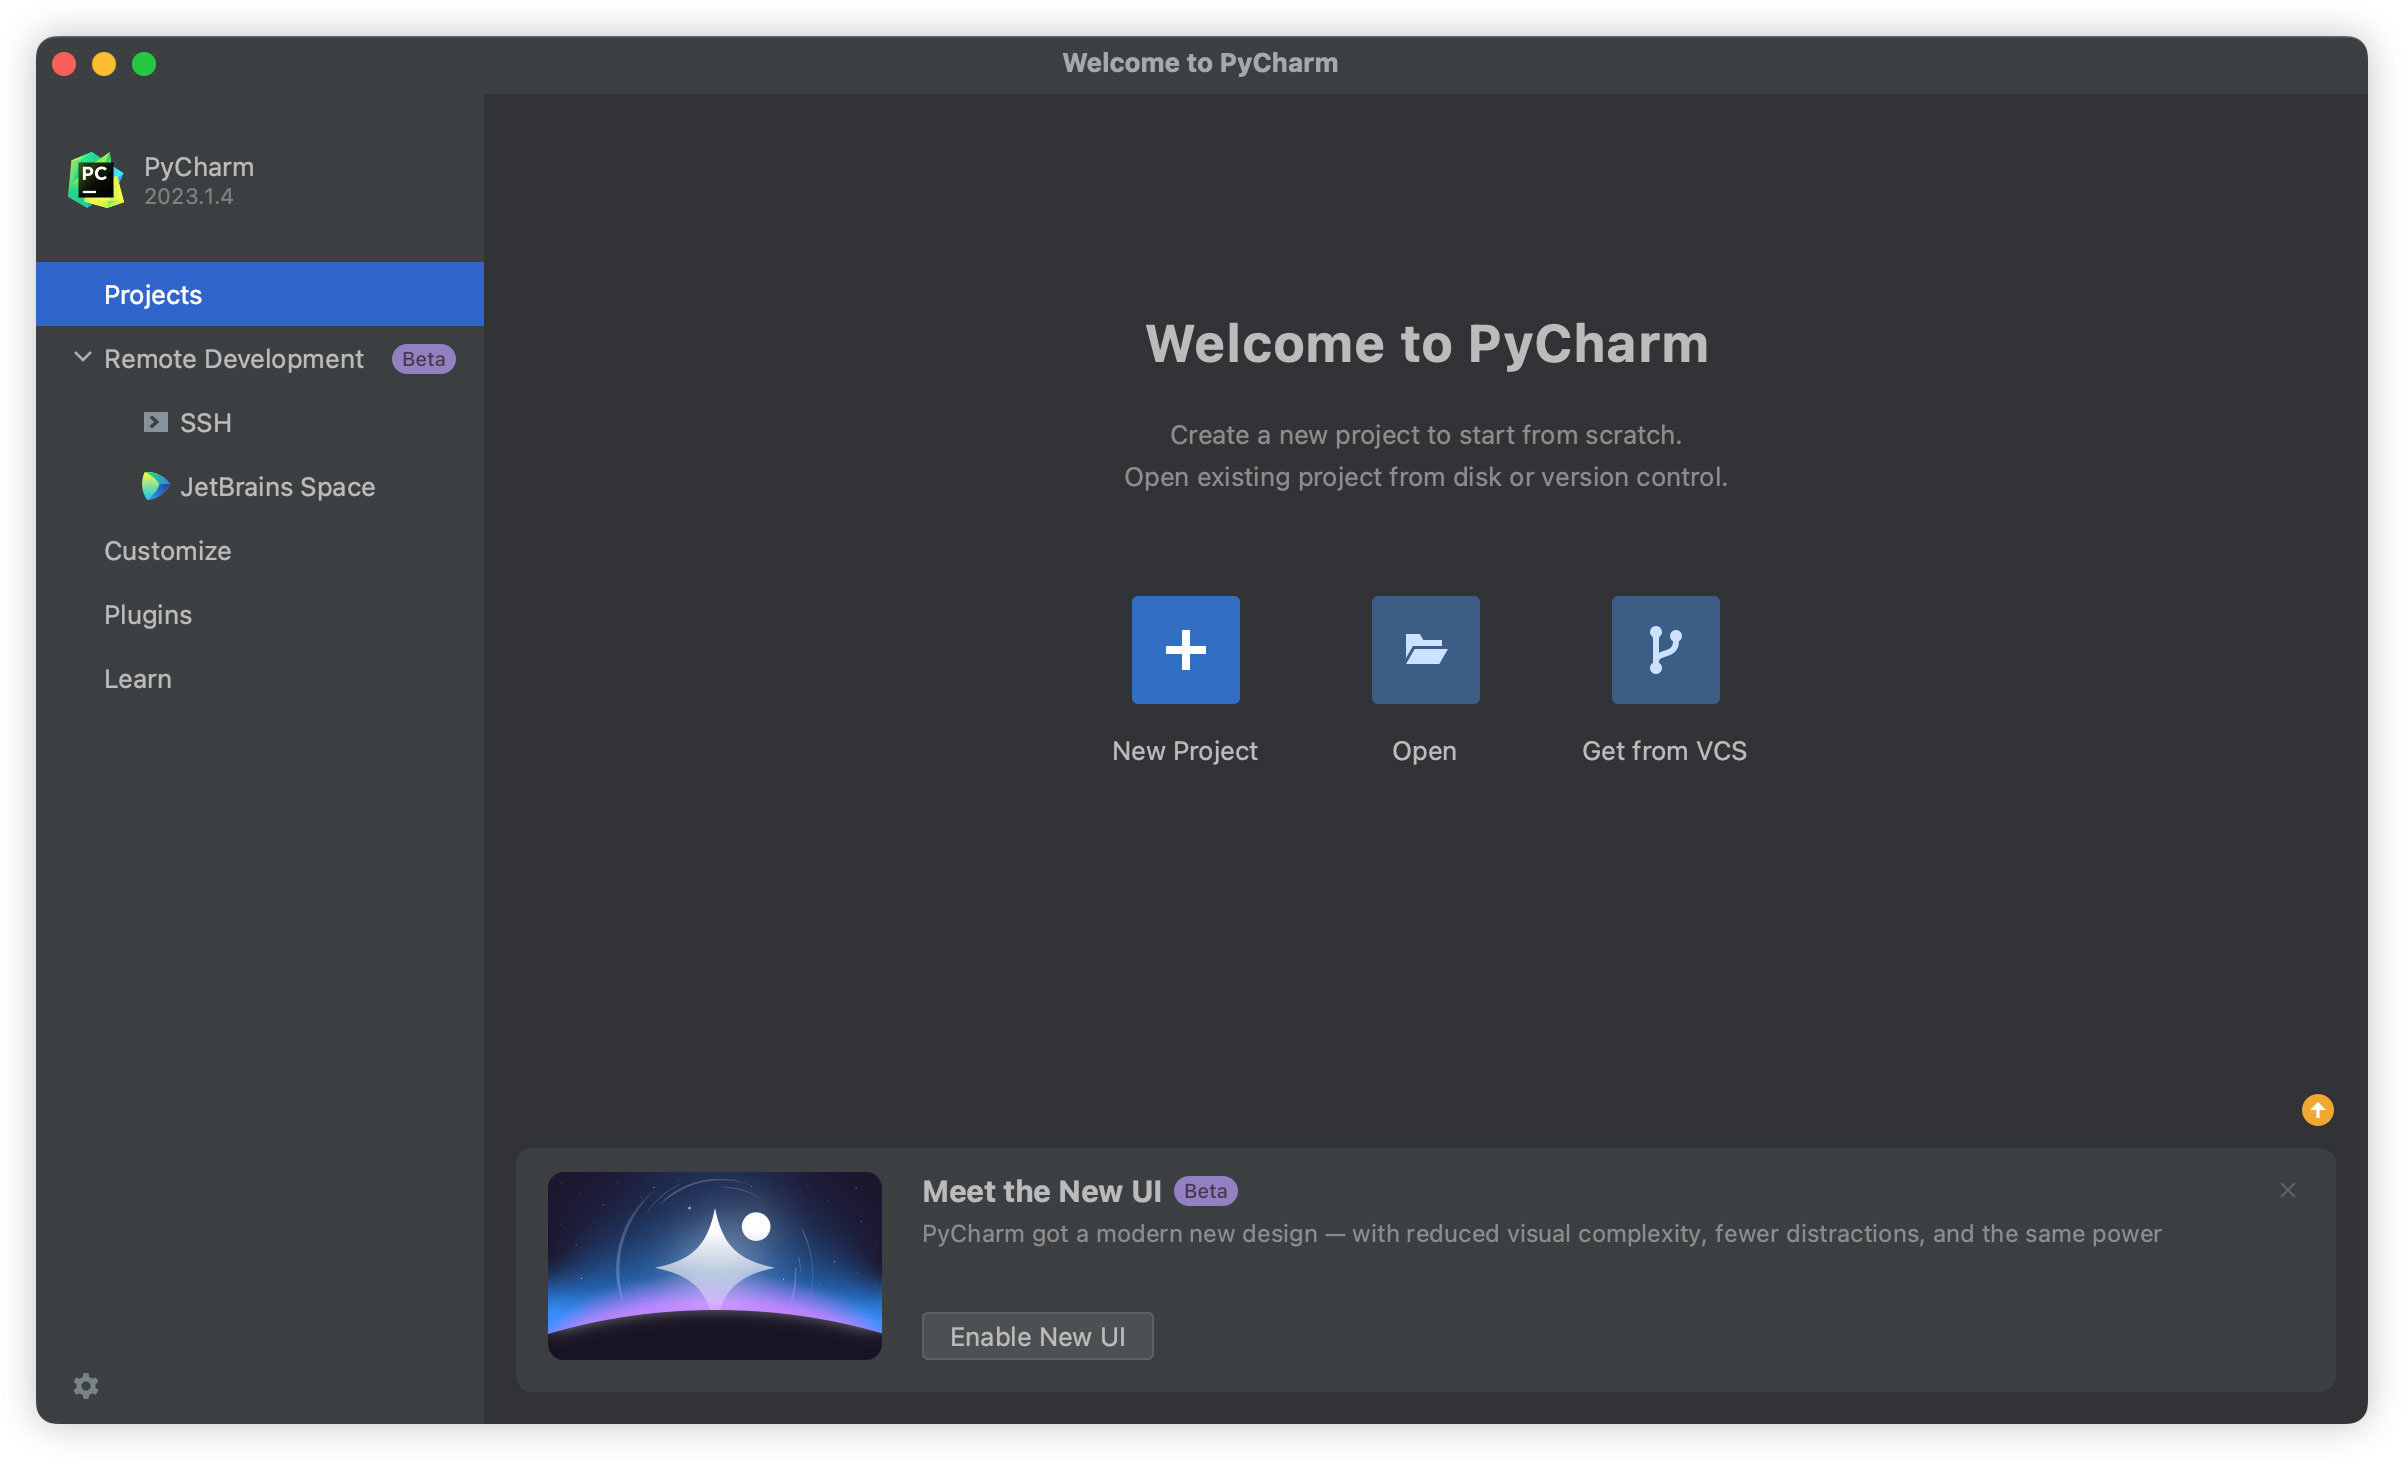Collapse the Remote Development section
2404x1460 pixels.
83,357
